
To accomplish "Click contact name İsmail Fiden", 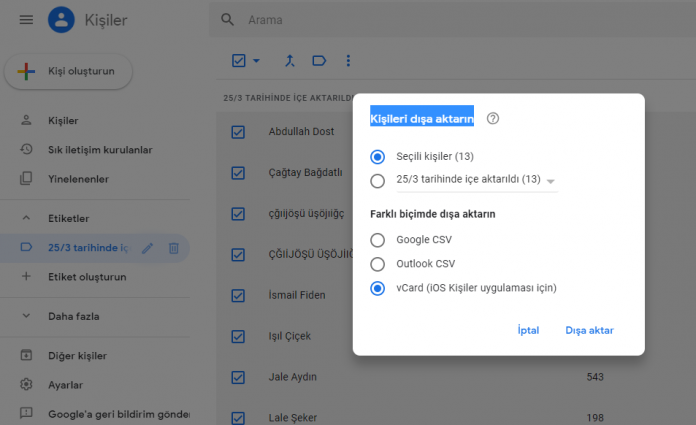I will [x=297, y=295].
